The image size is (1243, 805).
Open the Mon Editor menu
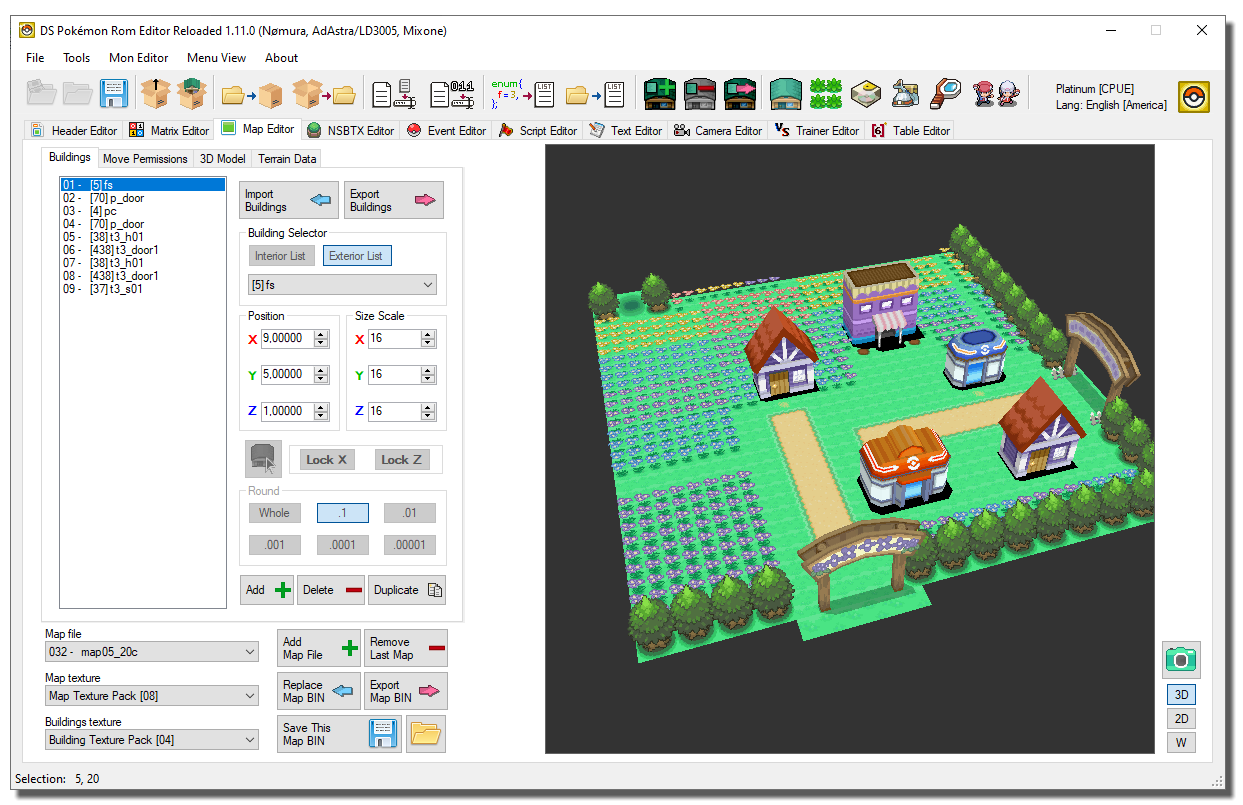[139, 58]
